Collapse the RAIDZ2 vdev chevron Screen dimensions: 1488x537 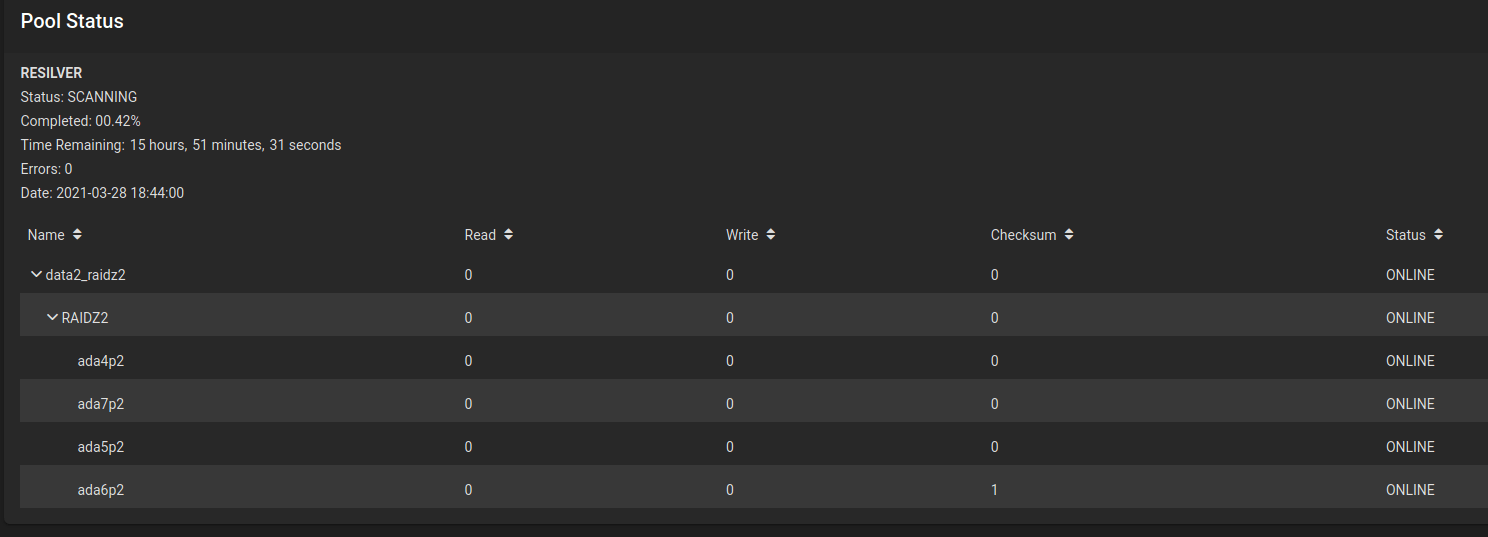(x=53, y=318)
